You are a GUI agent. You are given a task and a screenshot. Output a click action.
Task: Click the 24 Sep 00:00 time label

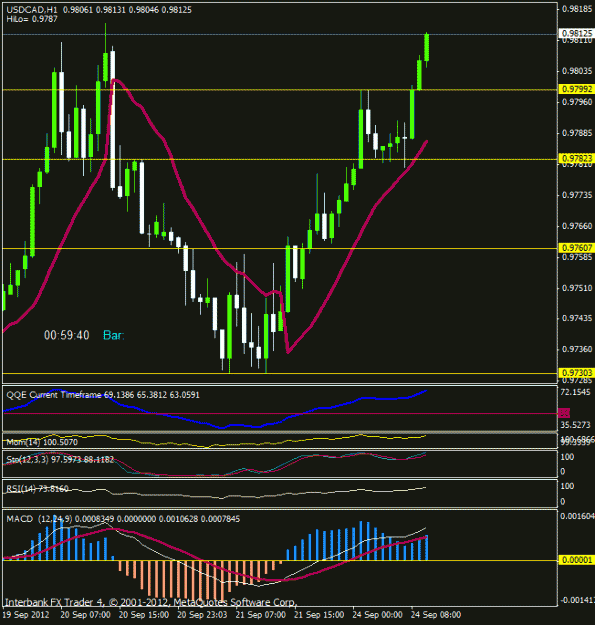tap(377, 615)
